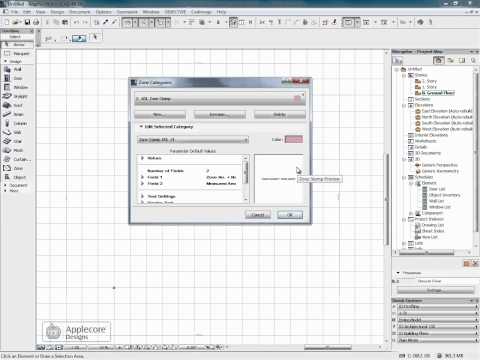Click the parameter list vertical scrollbar

(246, 179)
